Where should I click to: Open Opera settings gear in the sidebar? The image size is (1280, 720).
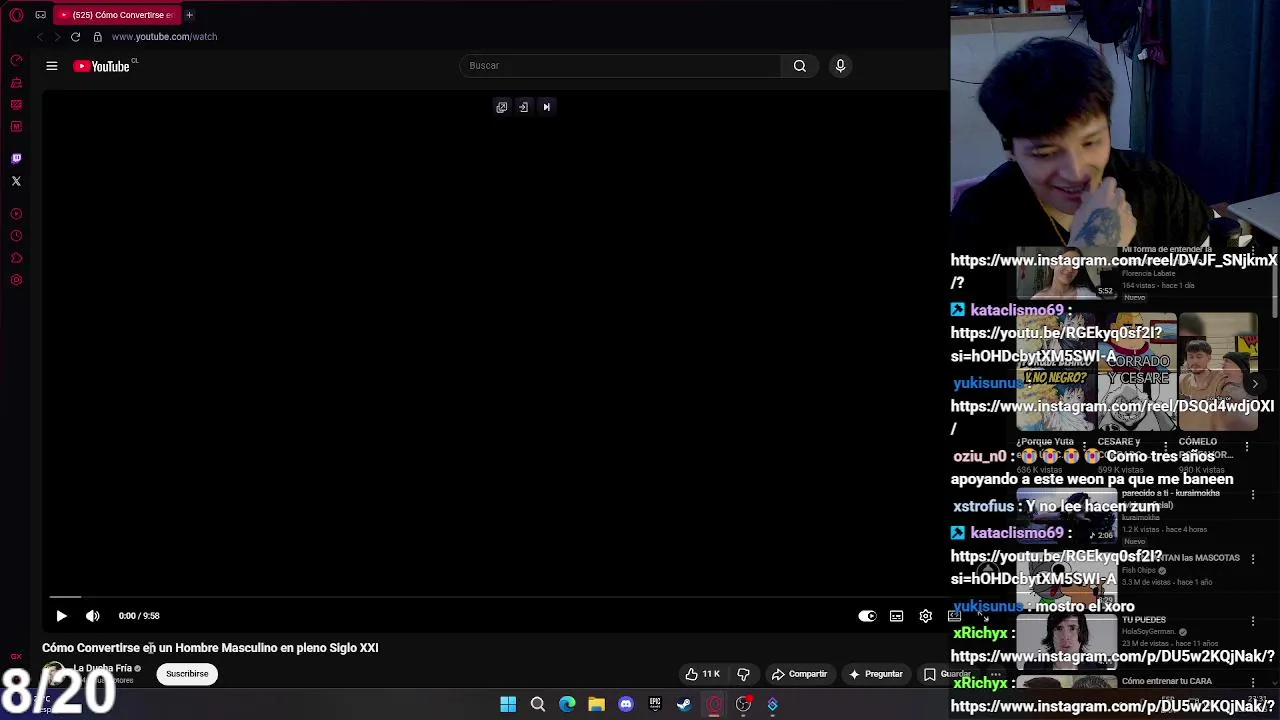16,281
